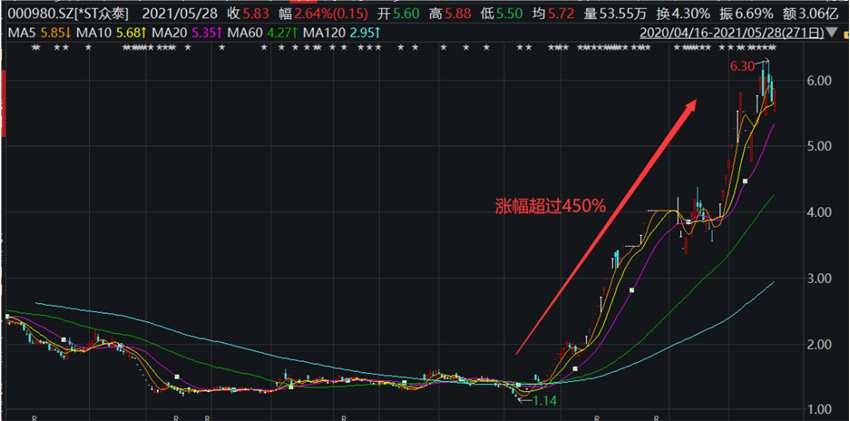Image resolution: width=850 pixels, height=421 pixels.
Task: Click the opening price 开 5.60
Action: pyautogui.click(x=398, y=12)
